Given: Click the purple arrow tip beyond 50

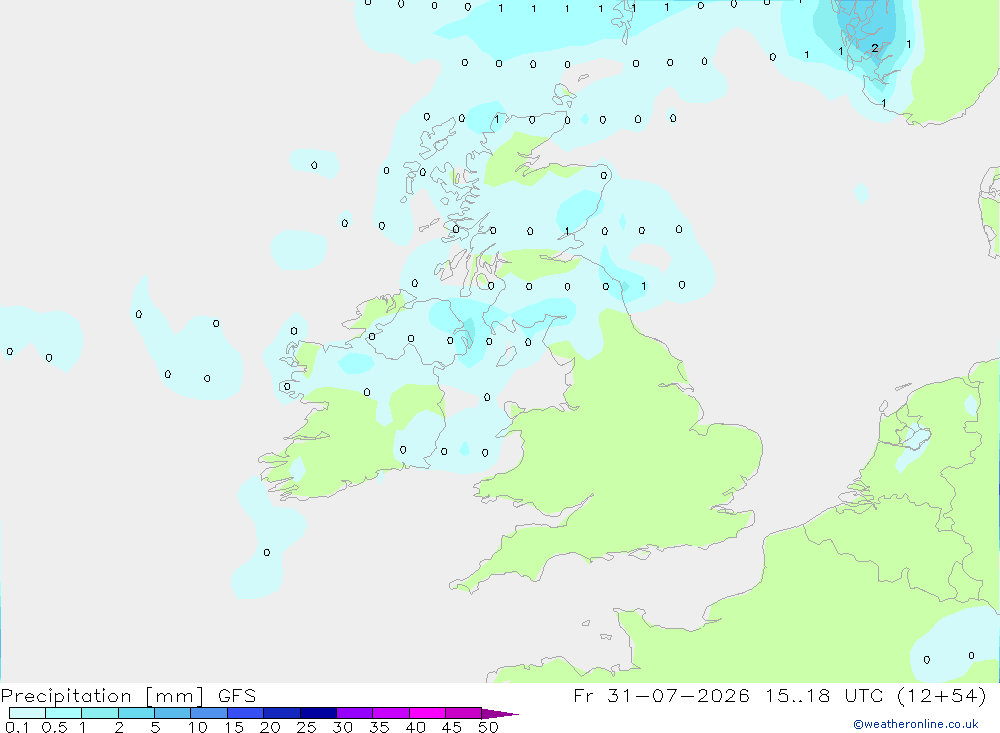Looking at the screenshot, I should click(x=499, y=714).
